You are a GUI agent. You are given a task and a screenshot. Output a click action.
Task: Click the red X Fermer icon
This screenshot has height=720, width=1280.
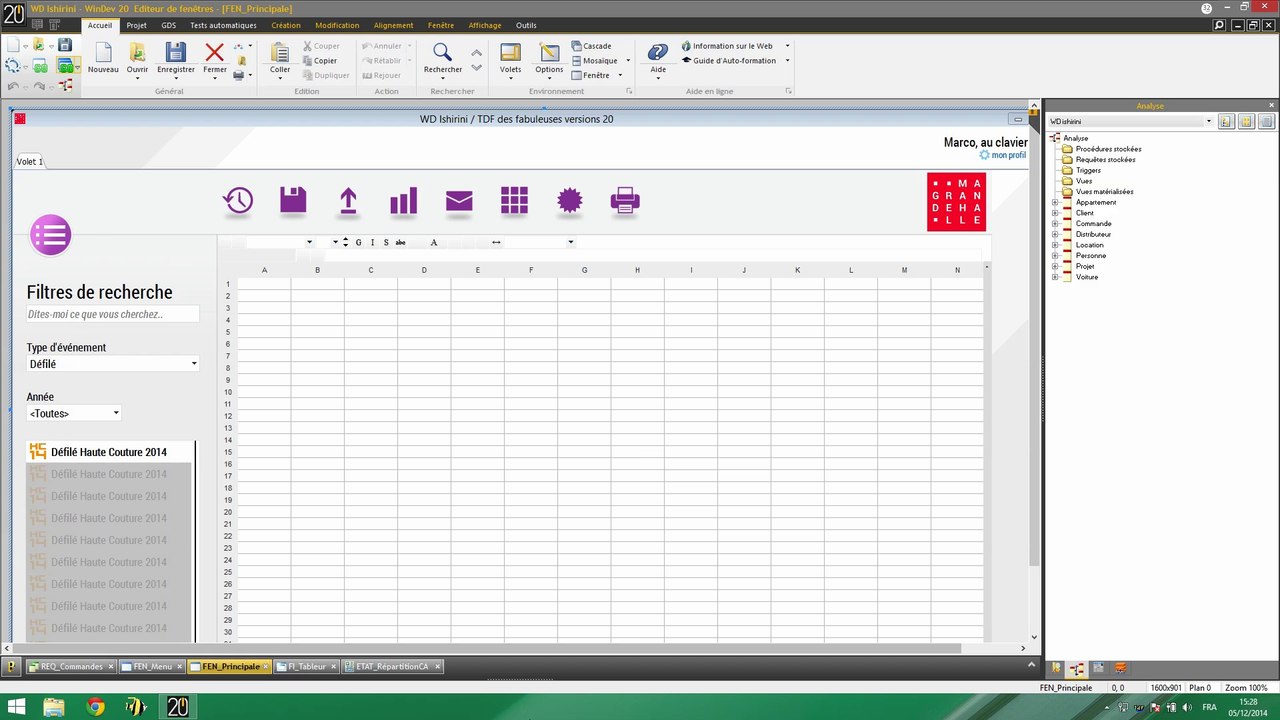(x=214, y=53)
